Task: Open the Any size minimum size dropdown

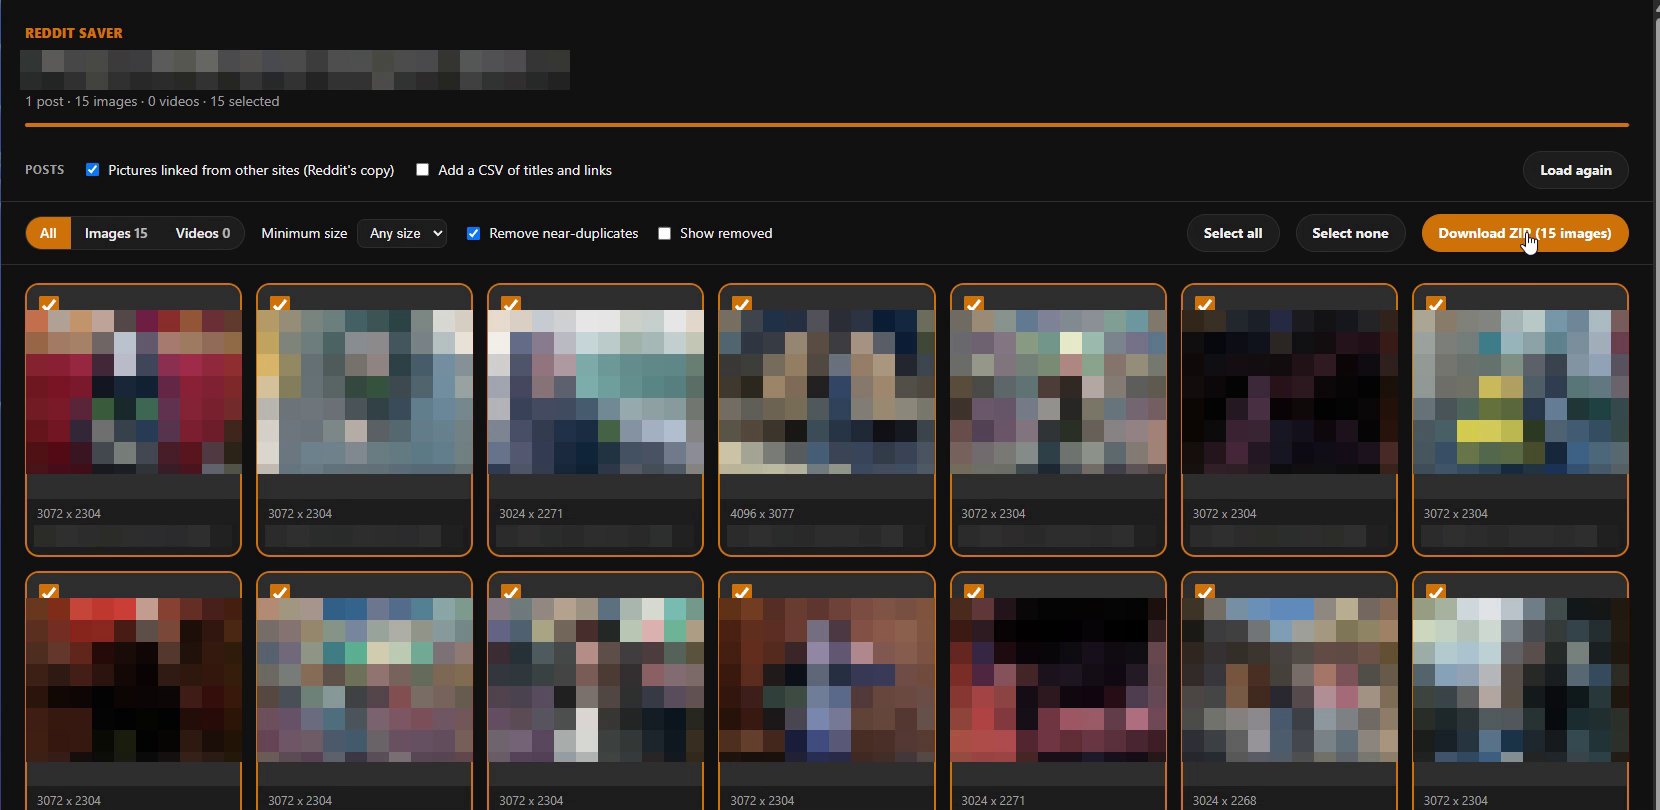Action: click(402, 233)
